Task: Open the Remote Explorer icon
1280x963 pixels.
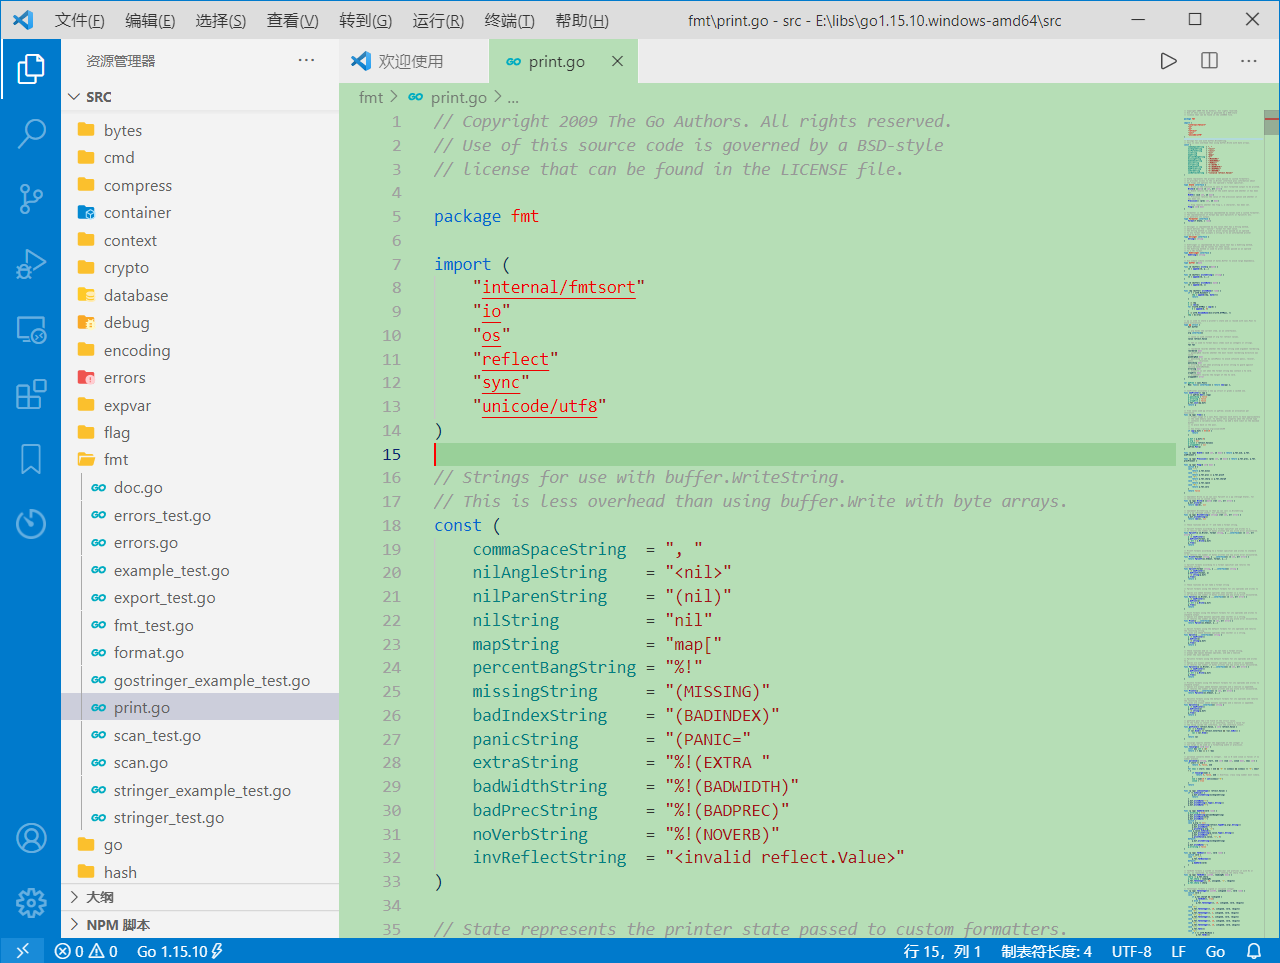Action: [x=31, y=329]
